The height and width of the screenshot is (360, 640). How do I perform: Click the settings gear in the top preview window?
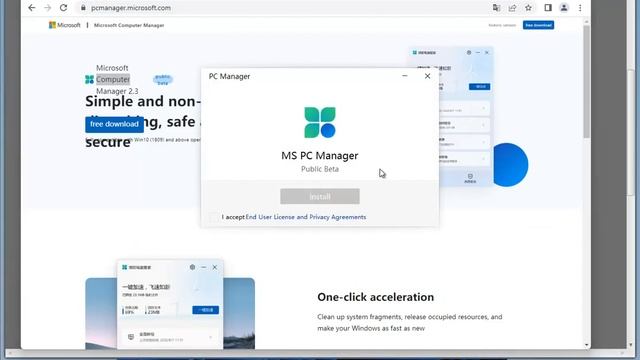click(469, 53)
